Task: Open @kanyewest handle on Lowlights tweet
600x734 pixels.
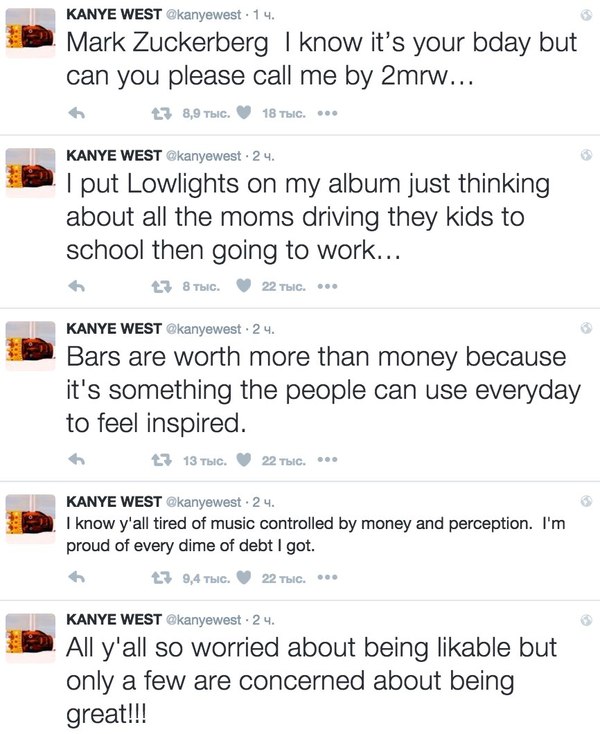Action: tap(202, 155)
